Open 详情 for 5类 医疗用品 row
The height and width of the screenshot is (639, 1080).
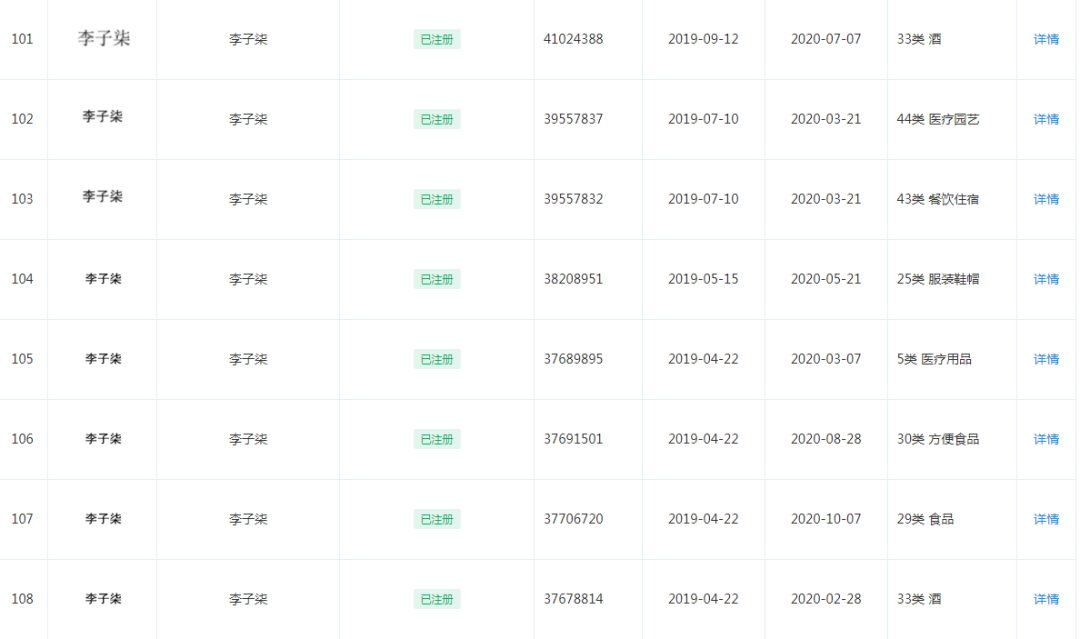pos(1046,359)
